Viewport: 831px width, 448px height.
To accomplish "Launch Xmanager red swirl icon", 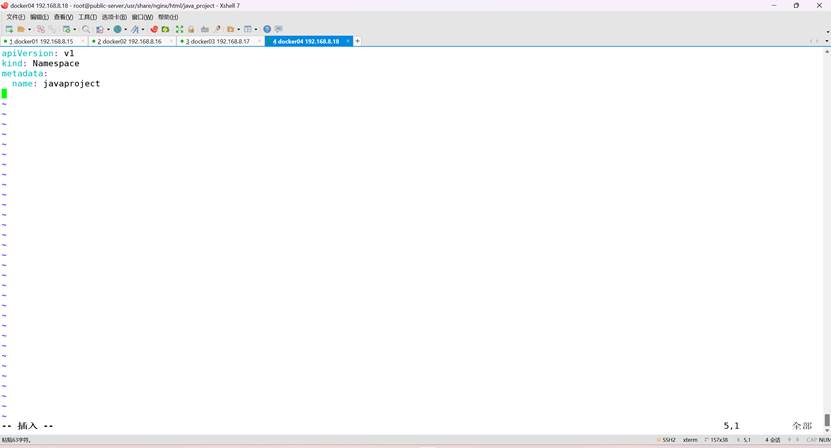I will coord(154,29).
